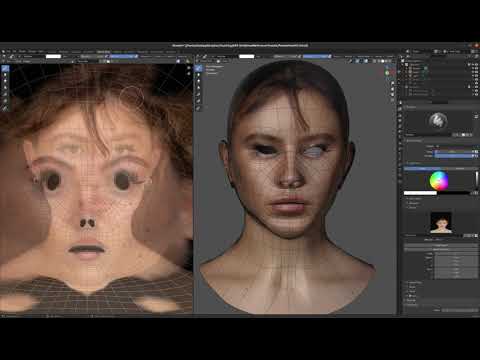Click the white primary color swatch in properties
This screenshot has height=360, width=480.
(x=420, y=193)
